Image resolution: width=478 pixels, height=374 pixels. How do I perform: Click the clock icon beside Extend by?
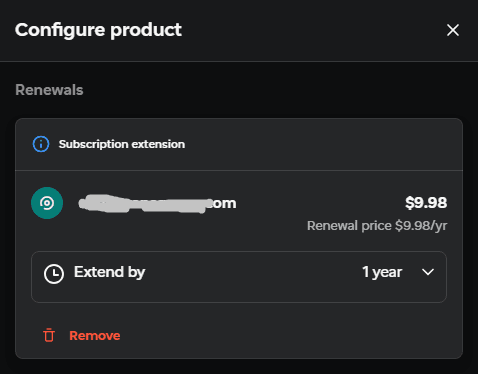[x=54, y=274]
